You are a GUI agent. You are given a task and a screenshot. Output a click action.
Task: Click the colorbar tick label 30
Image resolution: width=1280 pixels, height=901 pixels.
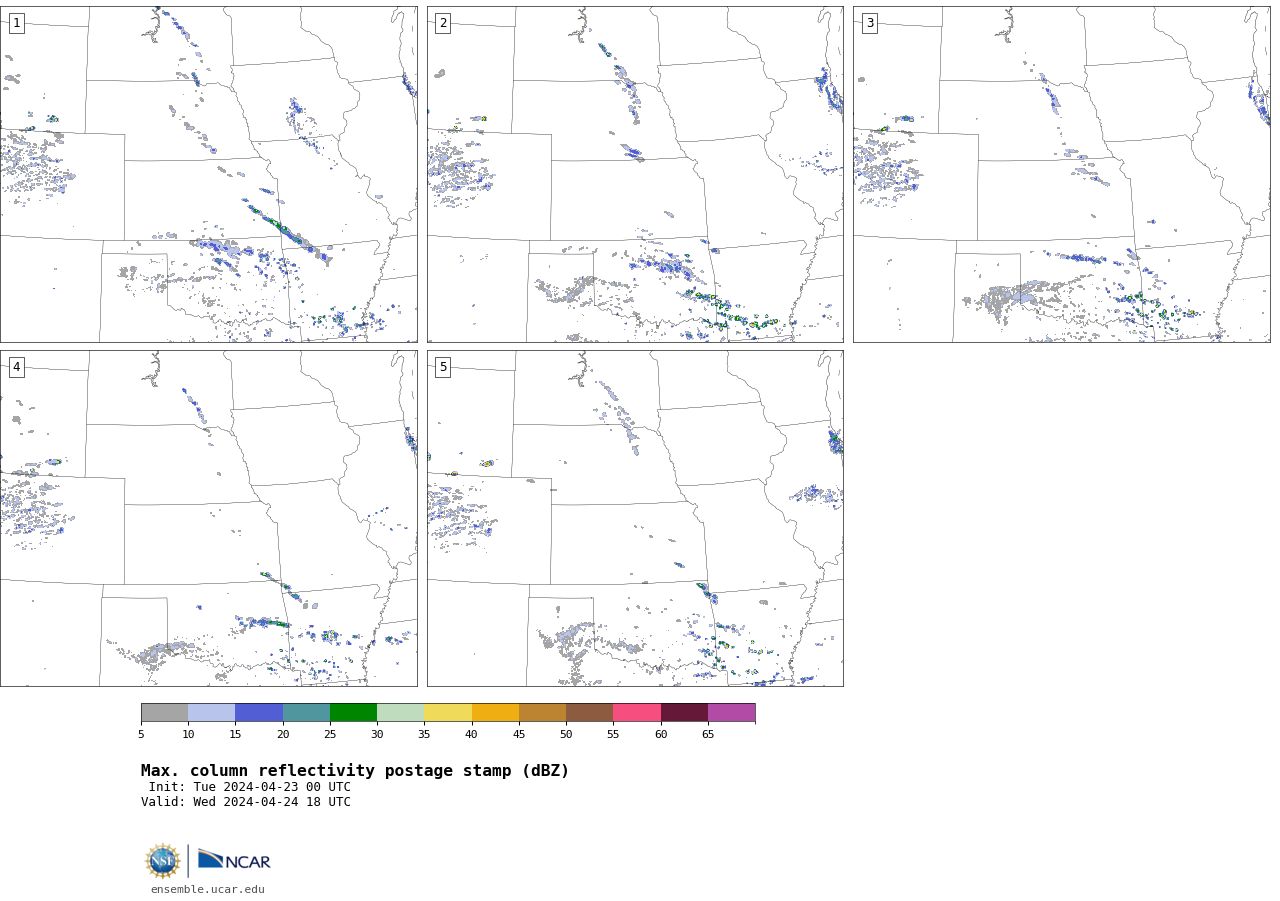pyautogui.click(x=377, y=735)
